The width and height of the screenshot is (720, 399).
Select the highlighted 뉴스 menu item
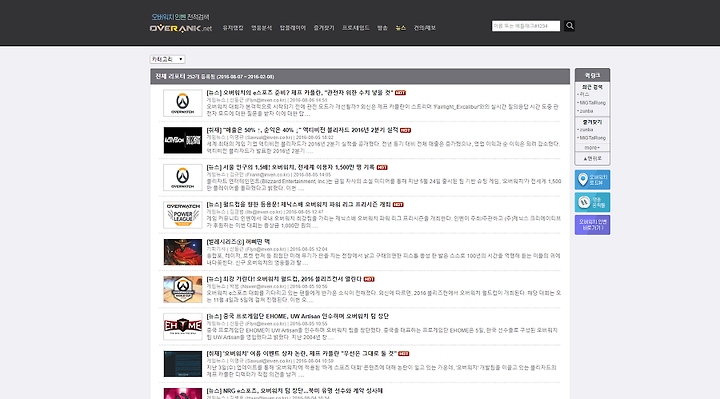tap(401, 28)
